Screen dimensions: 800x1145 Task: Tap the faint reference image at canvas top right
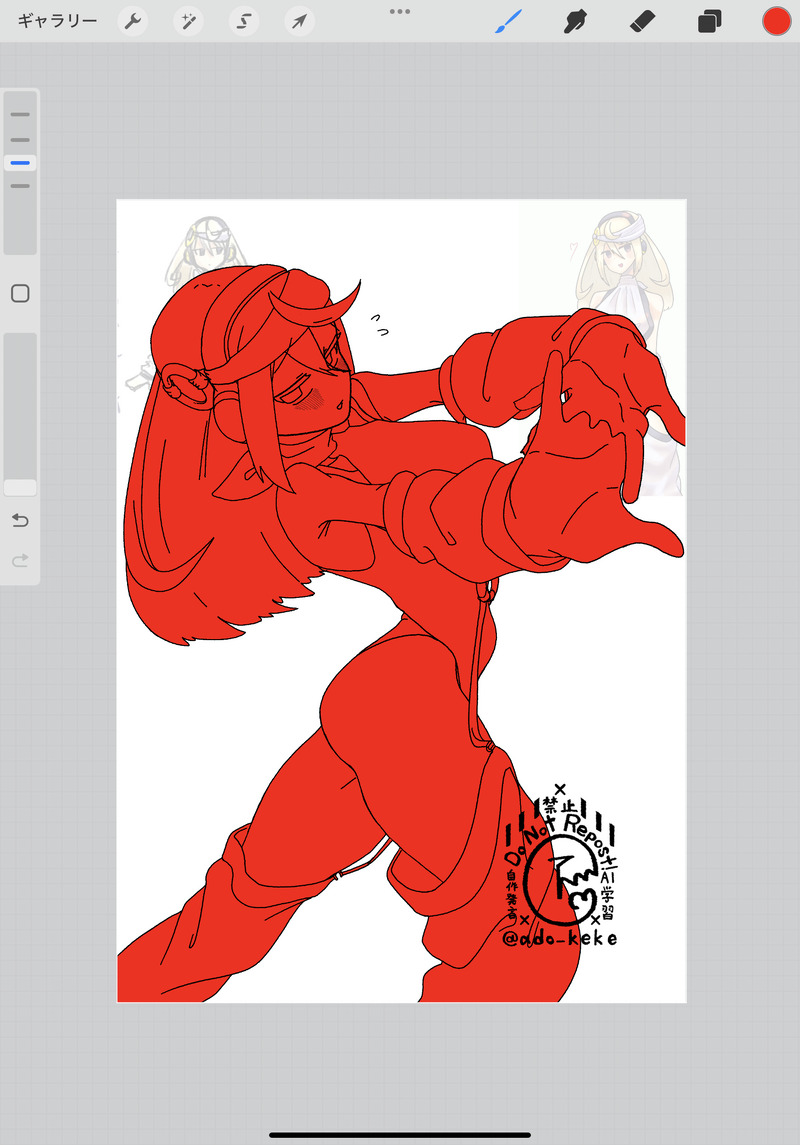point(620,263)
